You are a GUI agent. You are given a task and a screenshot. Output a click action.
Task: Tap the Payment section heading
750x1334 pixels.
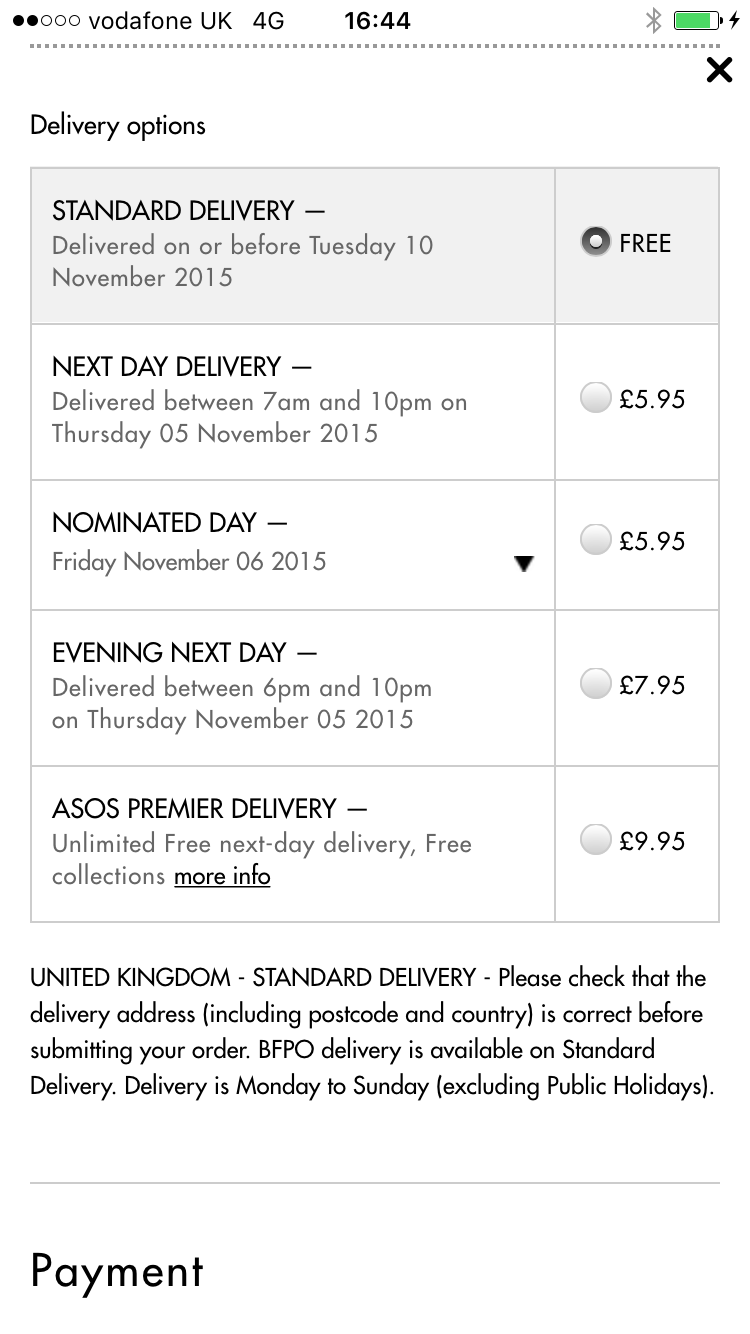117,1271
